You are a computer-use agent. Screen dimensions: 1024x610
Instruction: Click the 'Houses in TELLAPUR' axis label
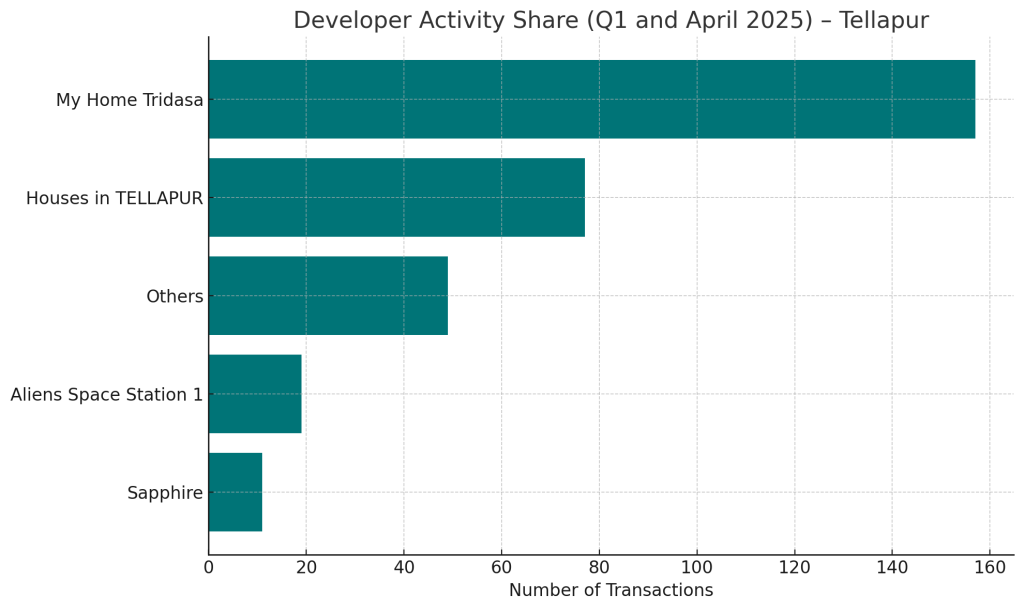pyautogui.click(x=114, y=198)
